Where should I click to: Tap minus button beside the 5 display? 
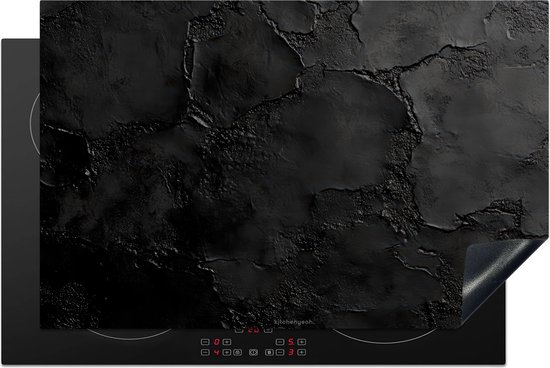[280, 342]
